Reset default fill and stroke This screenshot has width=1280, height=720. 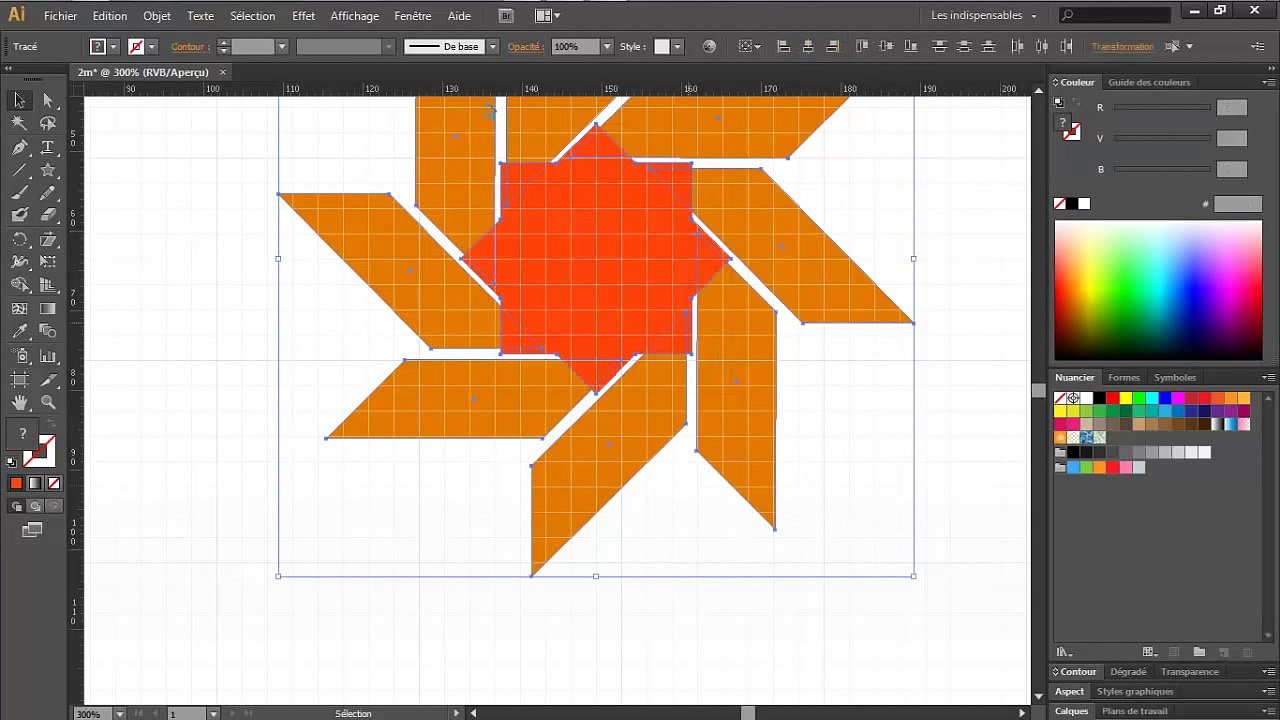click(12, 462)
